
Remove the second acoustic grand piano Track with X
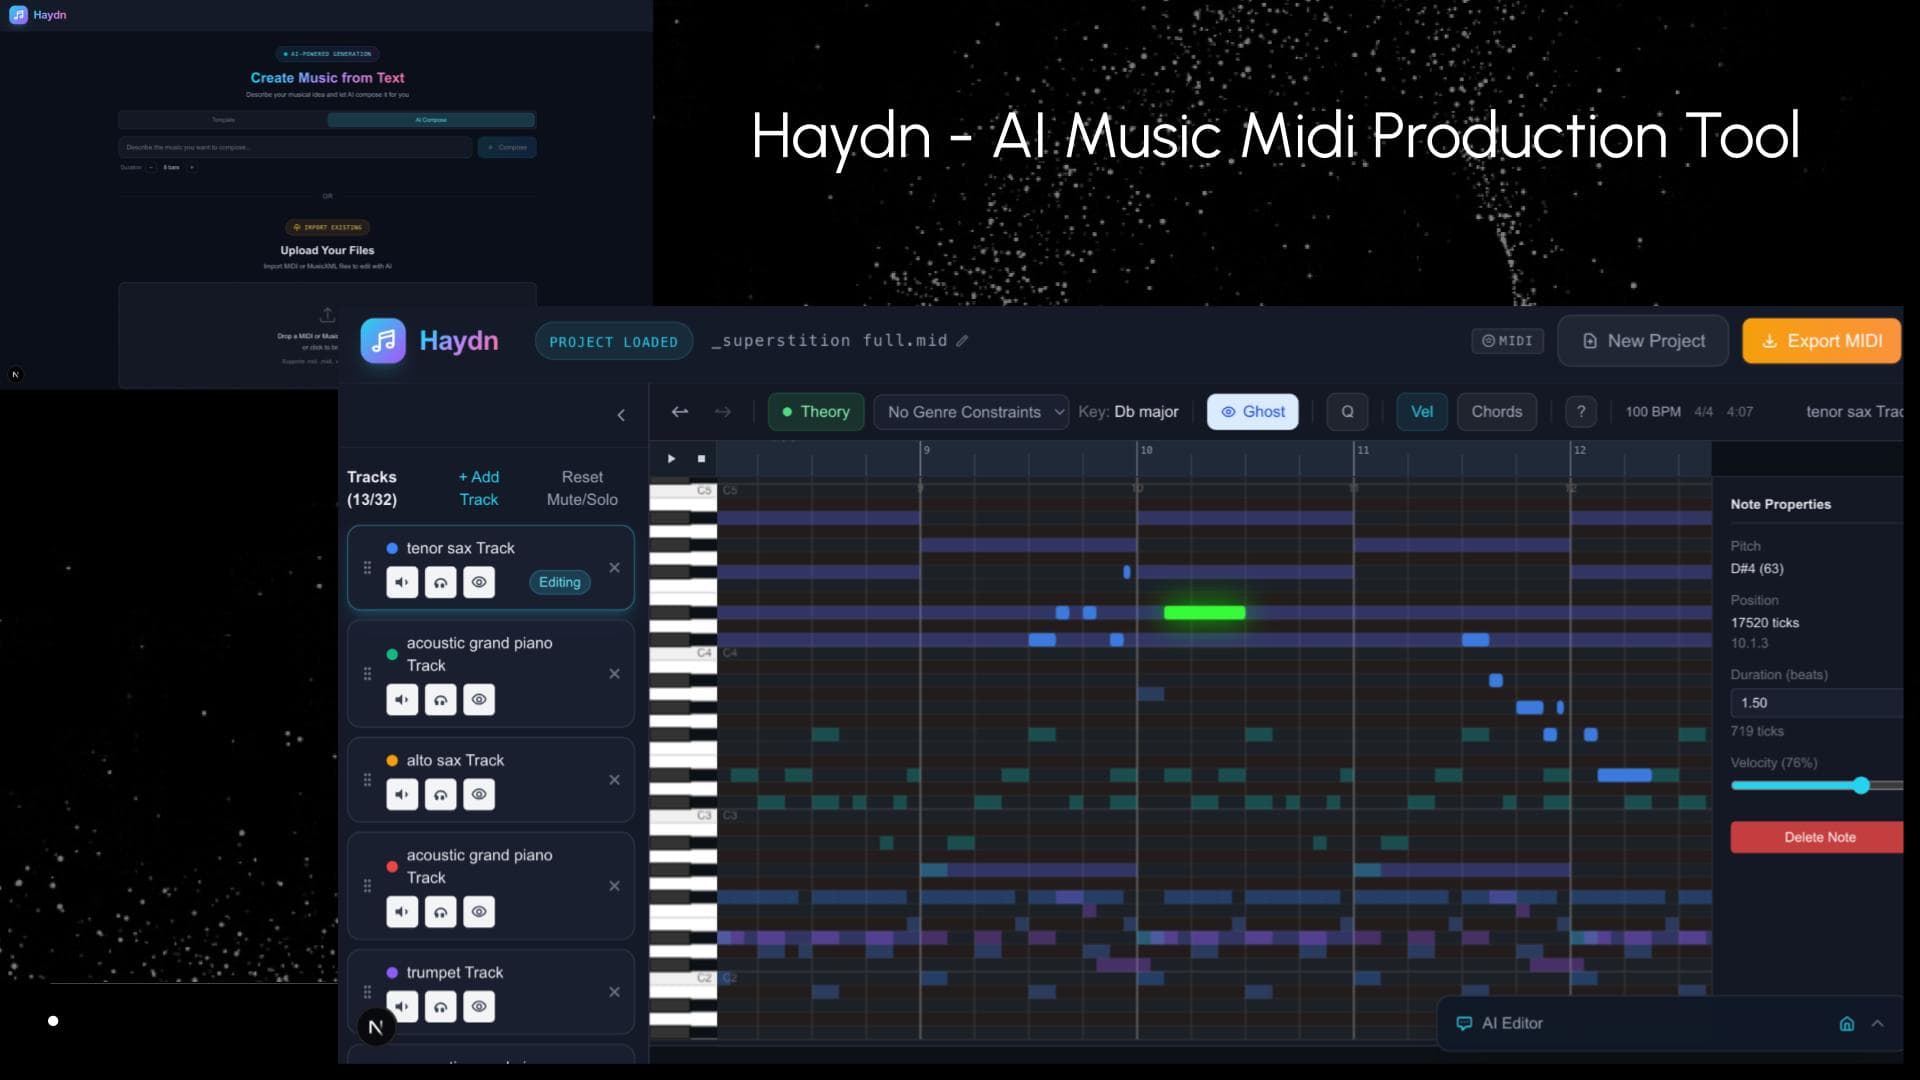tap(614, 886)
